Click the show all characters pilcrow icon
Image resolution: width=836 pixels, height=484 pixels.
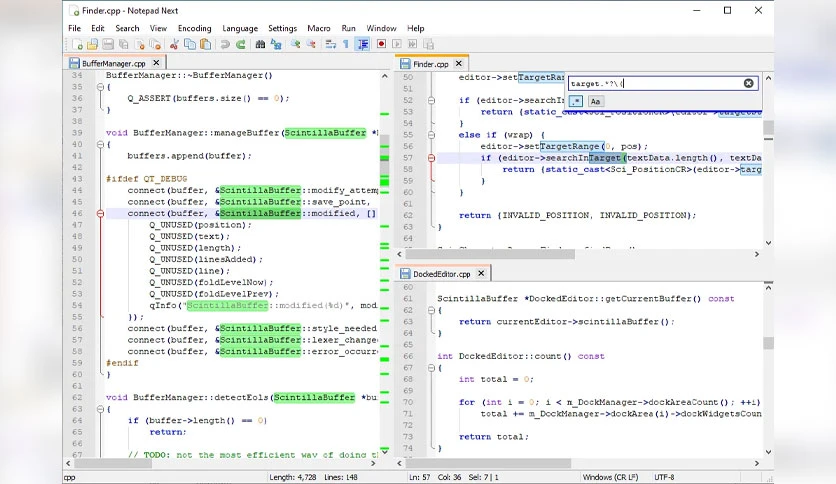tap(346, 44)
